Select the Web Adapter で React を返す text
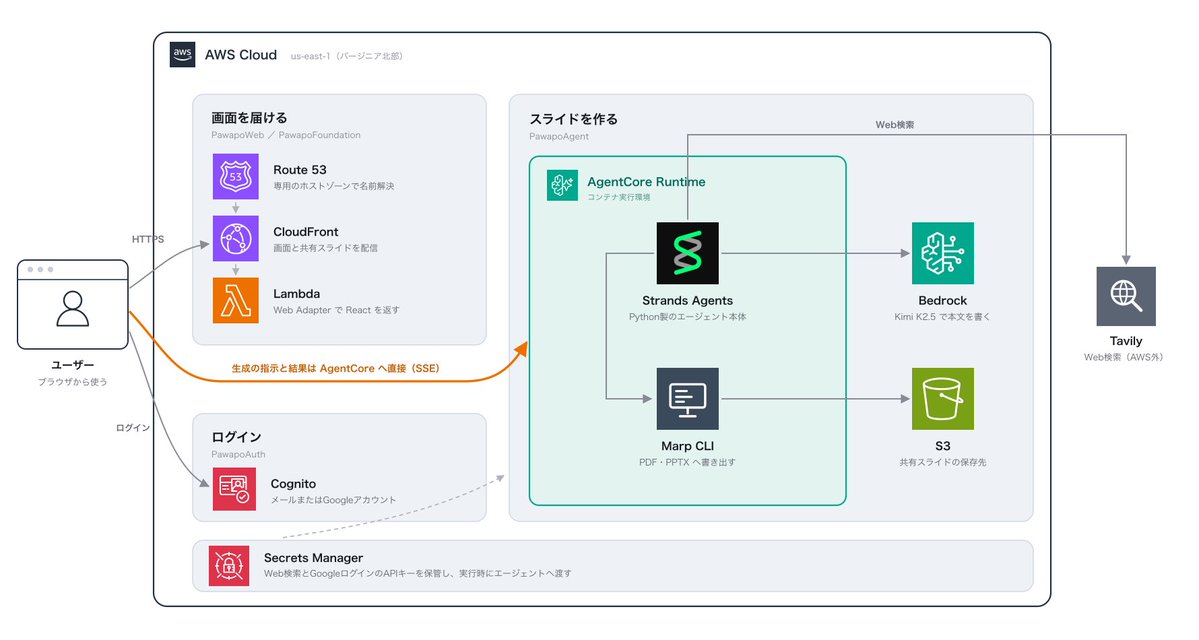The width and height of the screenshot is (1199, 640). point(336,310)
